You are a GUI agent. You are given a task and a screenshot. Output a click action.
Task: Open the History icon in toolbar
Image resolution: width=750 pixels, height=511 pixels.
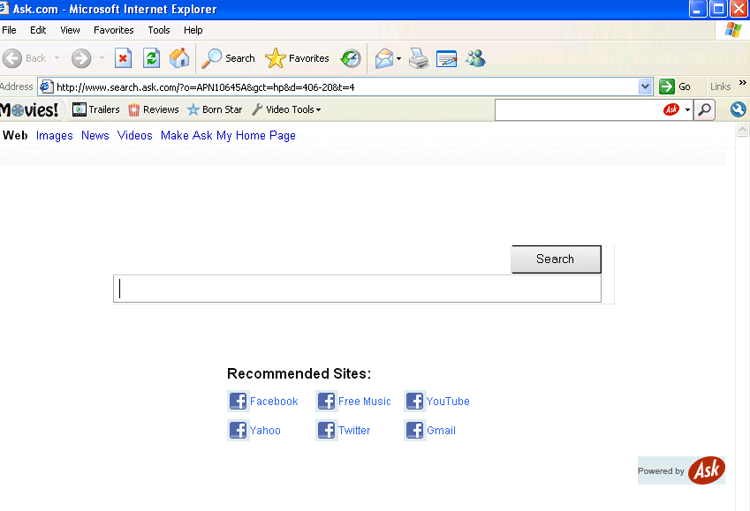pos(350,58)
